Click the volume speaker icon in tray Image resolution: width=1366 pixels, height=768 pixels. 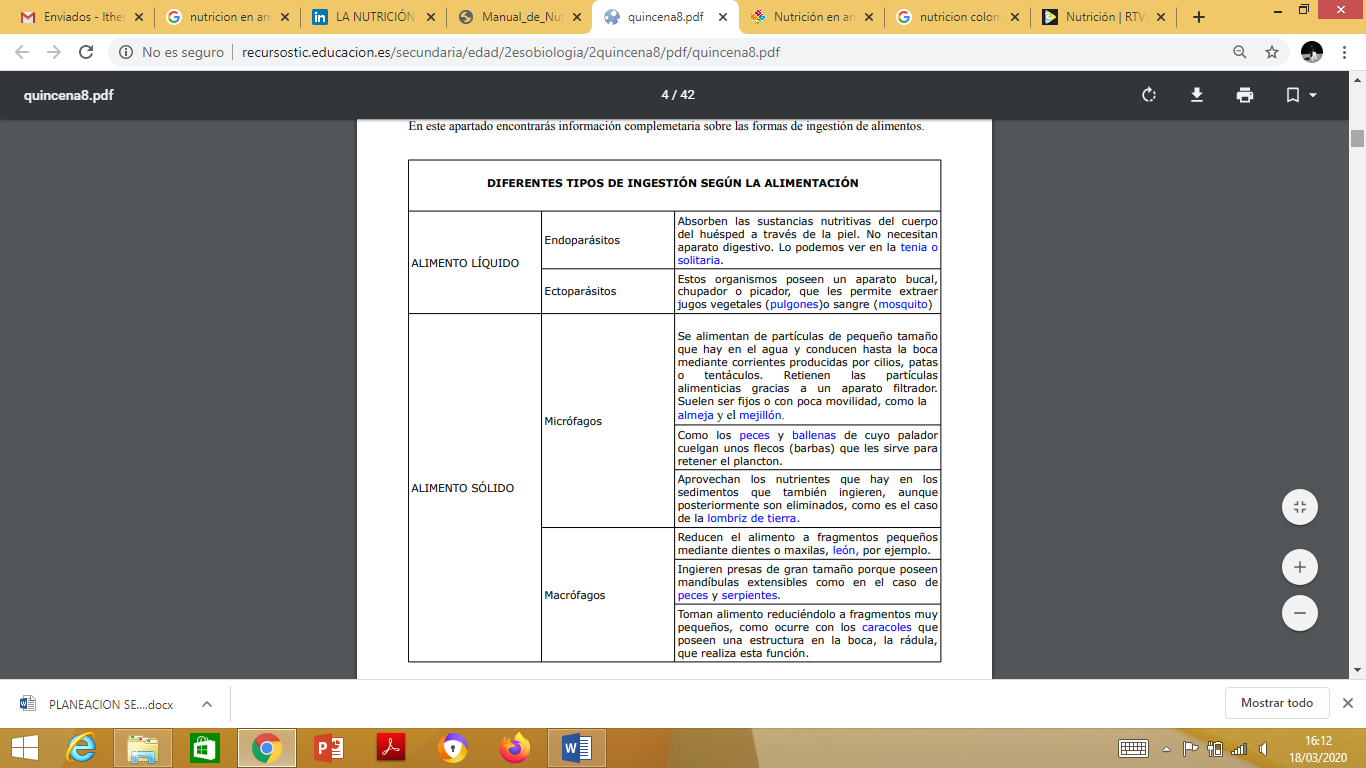coord(1264,748)
